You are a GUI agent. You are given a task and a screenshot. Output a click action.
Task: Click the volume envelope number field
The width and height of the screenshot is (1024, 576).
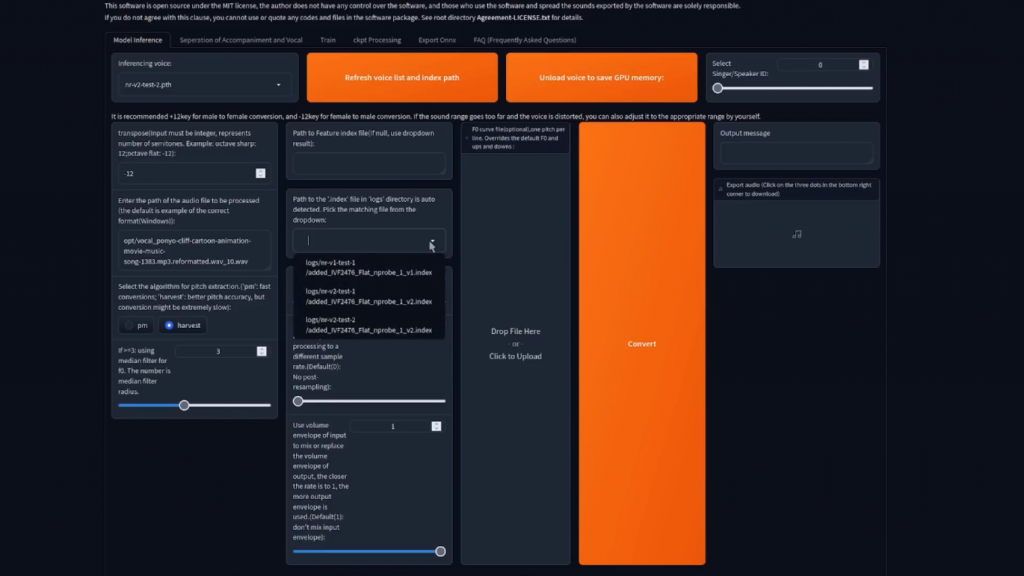pyautogui.click(x=396, y=426)
